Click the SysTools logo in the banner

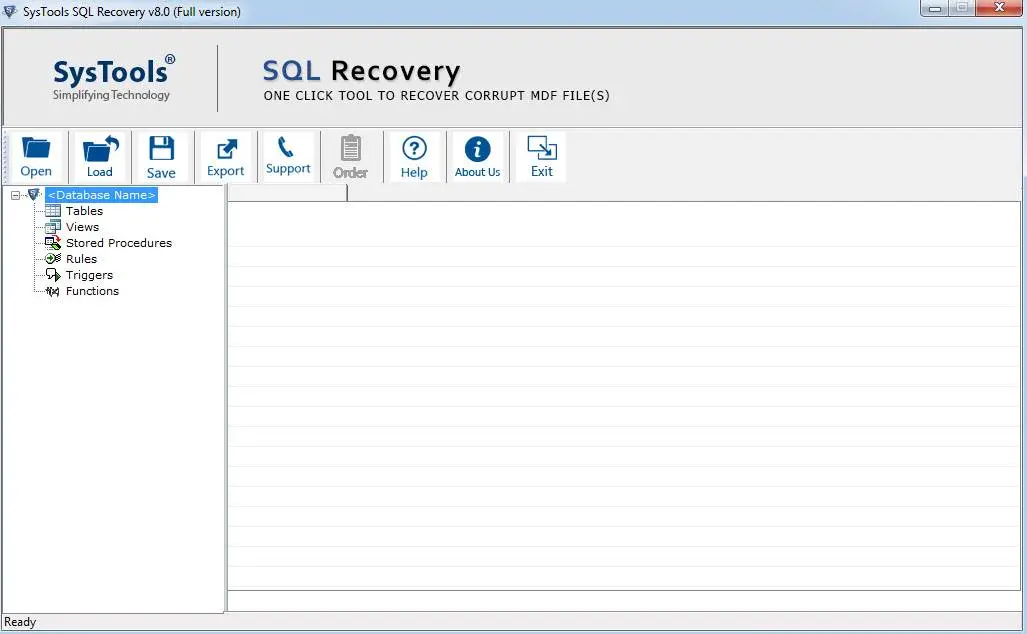(x=113, y=78)
